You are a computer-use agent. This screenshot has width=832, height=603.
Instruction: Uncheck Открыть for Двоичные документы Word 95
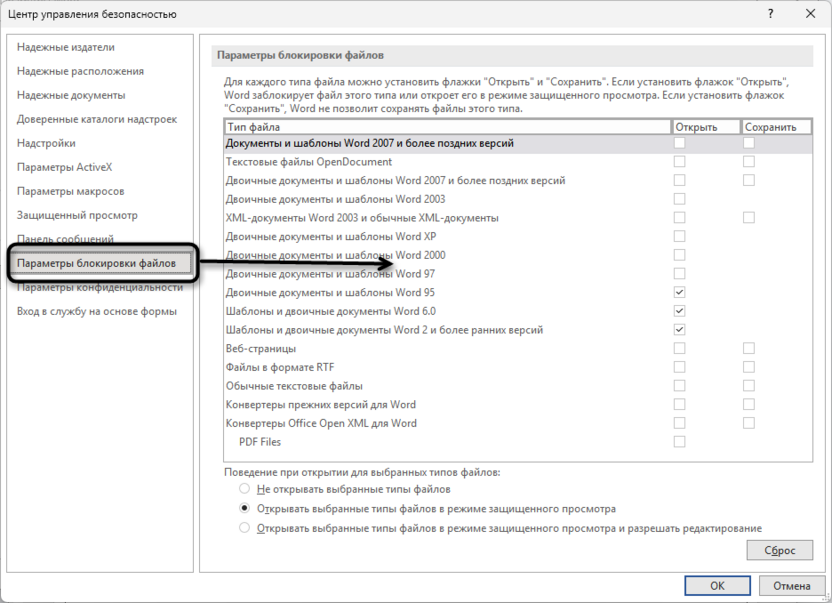pyautogui.click(x=679, y=292)
